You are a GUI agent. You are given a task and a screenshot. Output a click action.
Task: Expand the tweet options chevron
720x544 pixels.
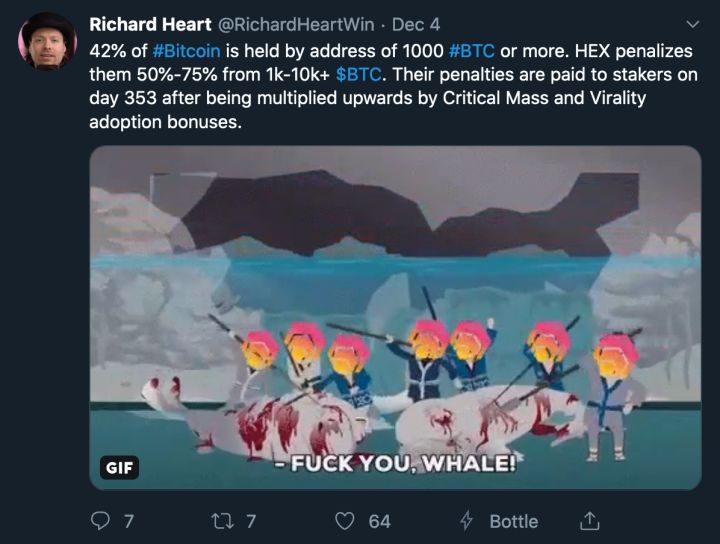tap(694, 23)
